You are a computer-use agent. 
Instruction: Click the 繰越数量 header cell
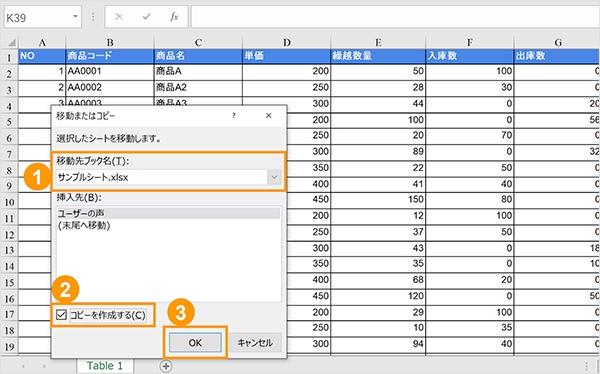(378, 56)
